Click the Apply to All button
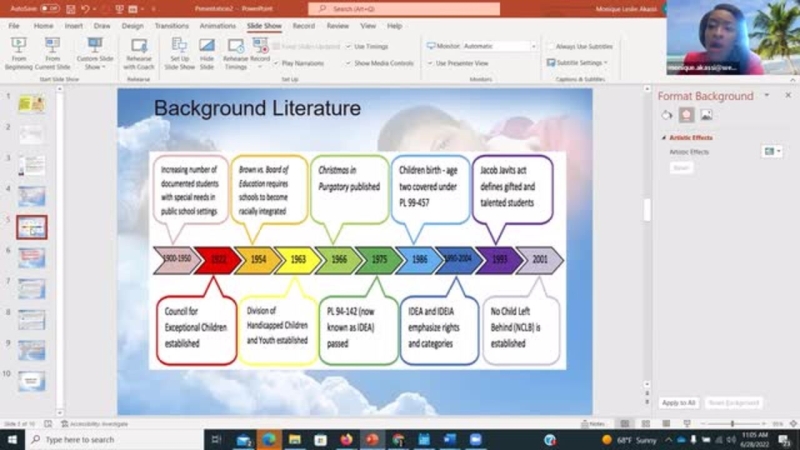Viewport: 800px width, 450px height. 678,402
